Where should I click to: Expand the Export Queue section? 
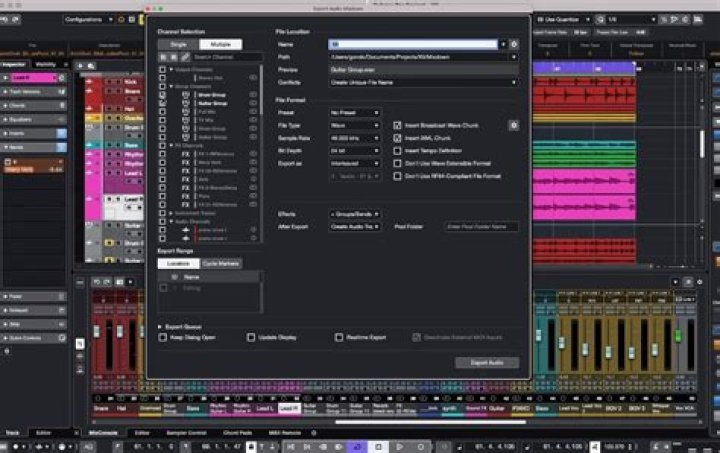[160, 327]
